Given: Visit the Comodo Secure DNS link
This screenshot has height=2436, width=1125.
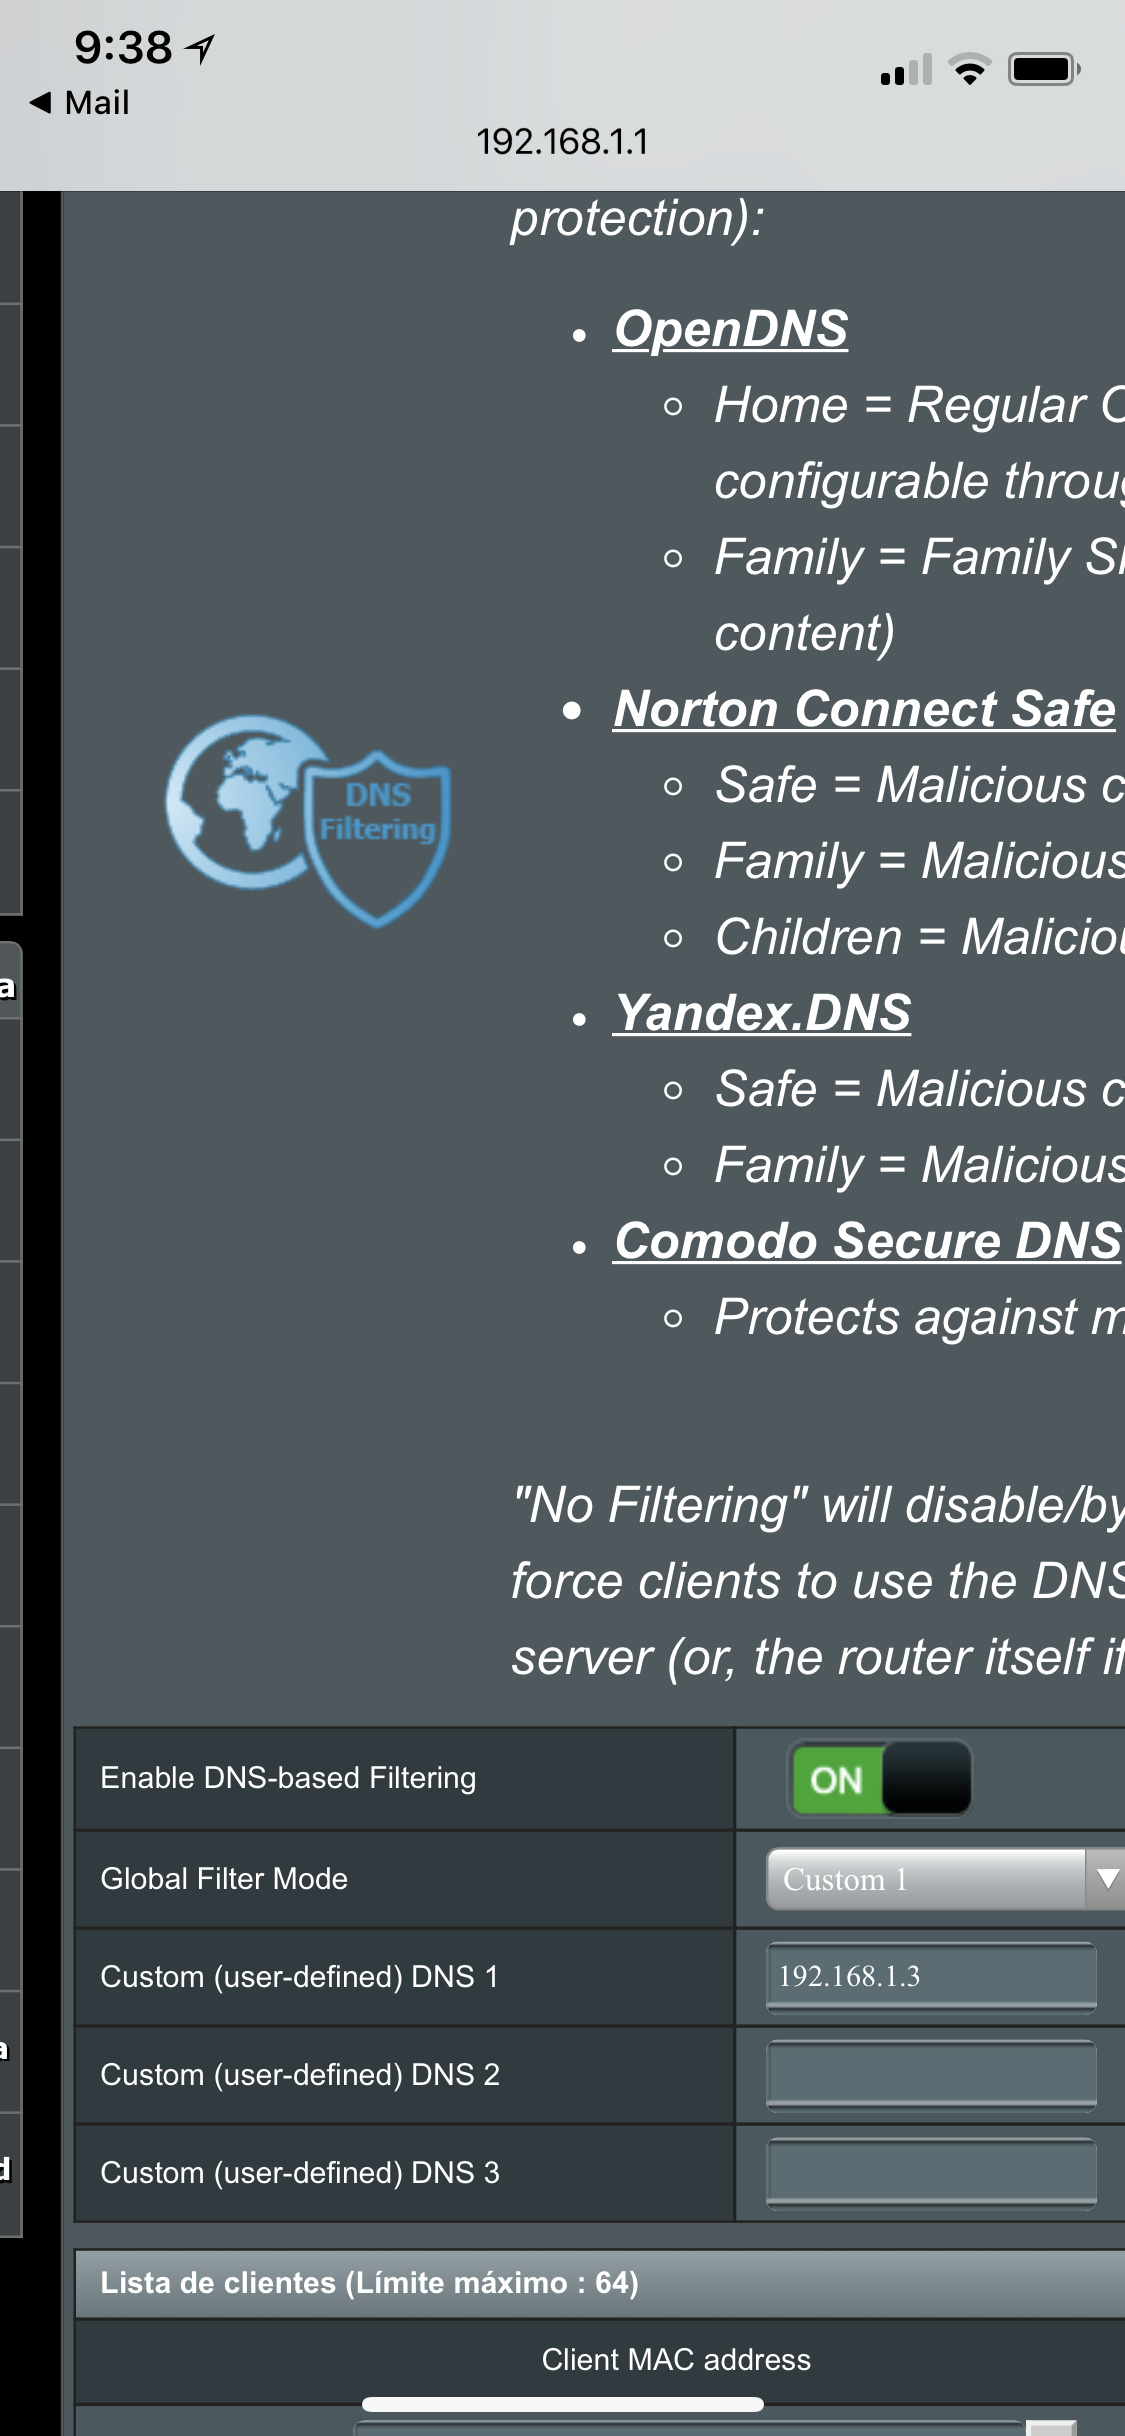Looking at the screenshot, I should (868, 1241).
